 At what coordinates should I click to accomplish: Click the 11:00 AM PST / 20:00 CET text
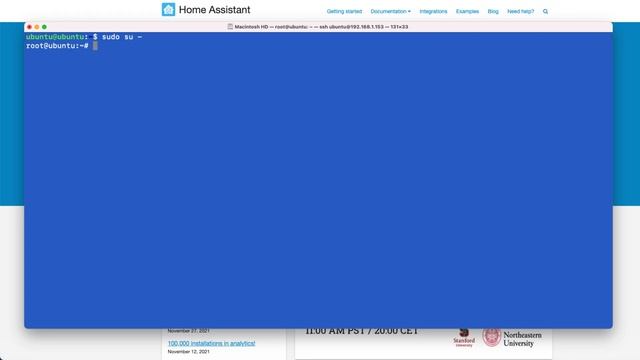point(361,331)
